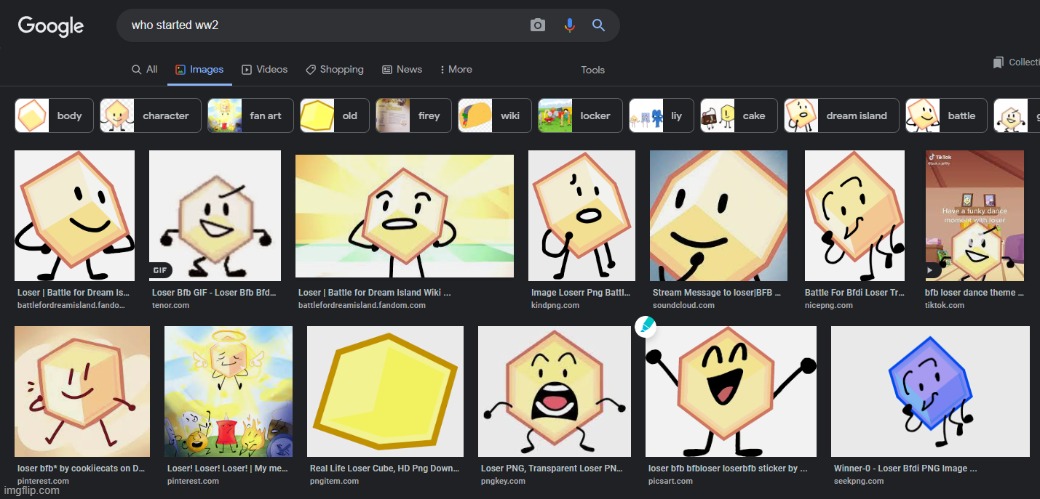The height and width of the screenshot is (499, 1040).
Task: Filter by the 'dream island' chip
Action: click(842, 115)
